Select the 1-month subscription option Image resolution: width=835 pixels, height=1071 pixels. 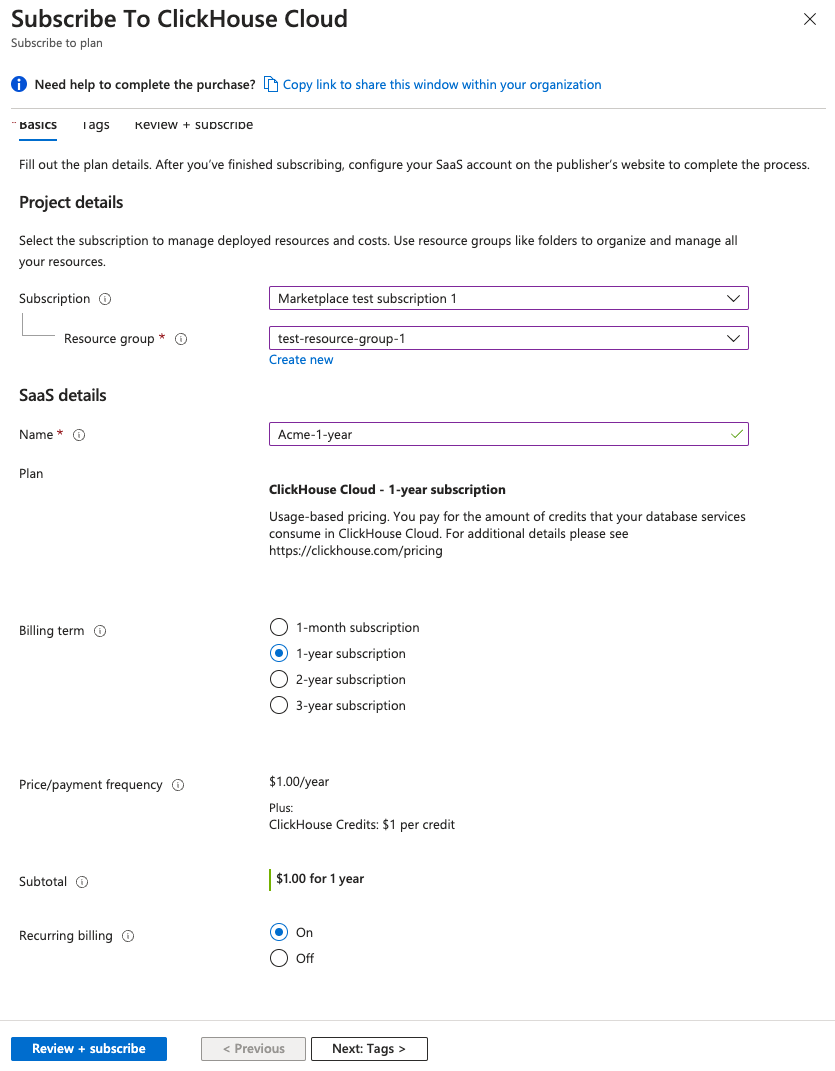pos(278,627)
